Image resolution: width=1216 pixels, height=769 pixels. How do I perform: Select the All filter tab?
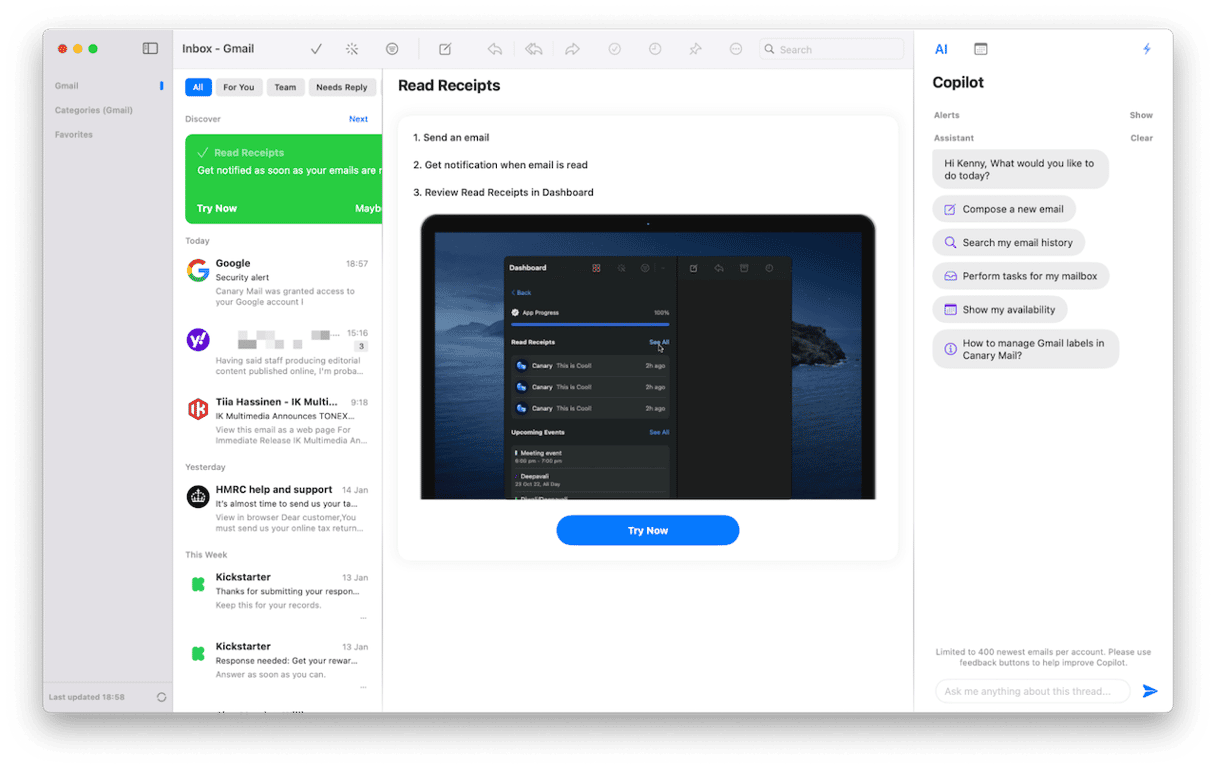[x=198, y=87]
